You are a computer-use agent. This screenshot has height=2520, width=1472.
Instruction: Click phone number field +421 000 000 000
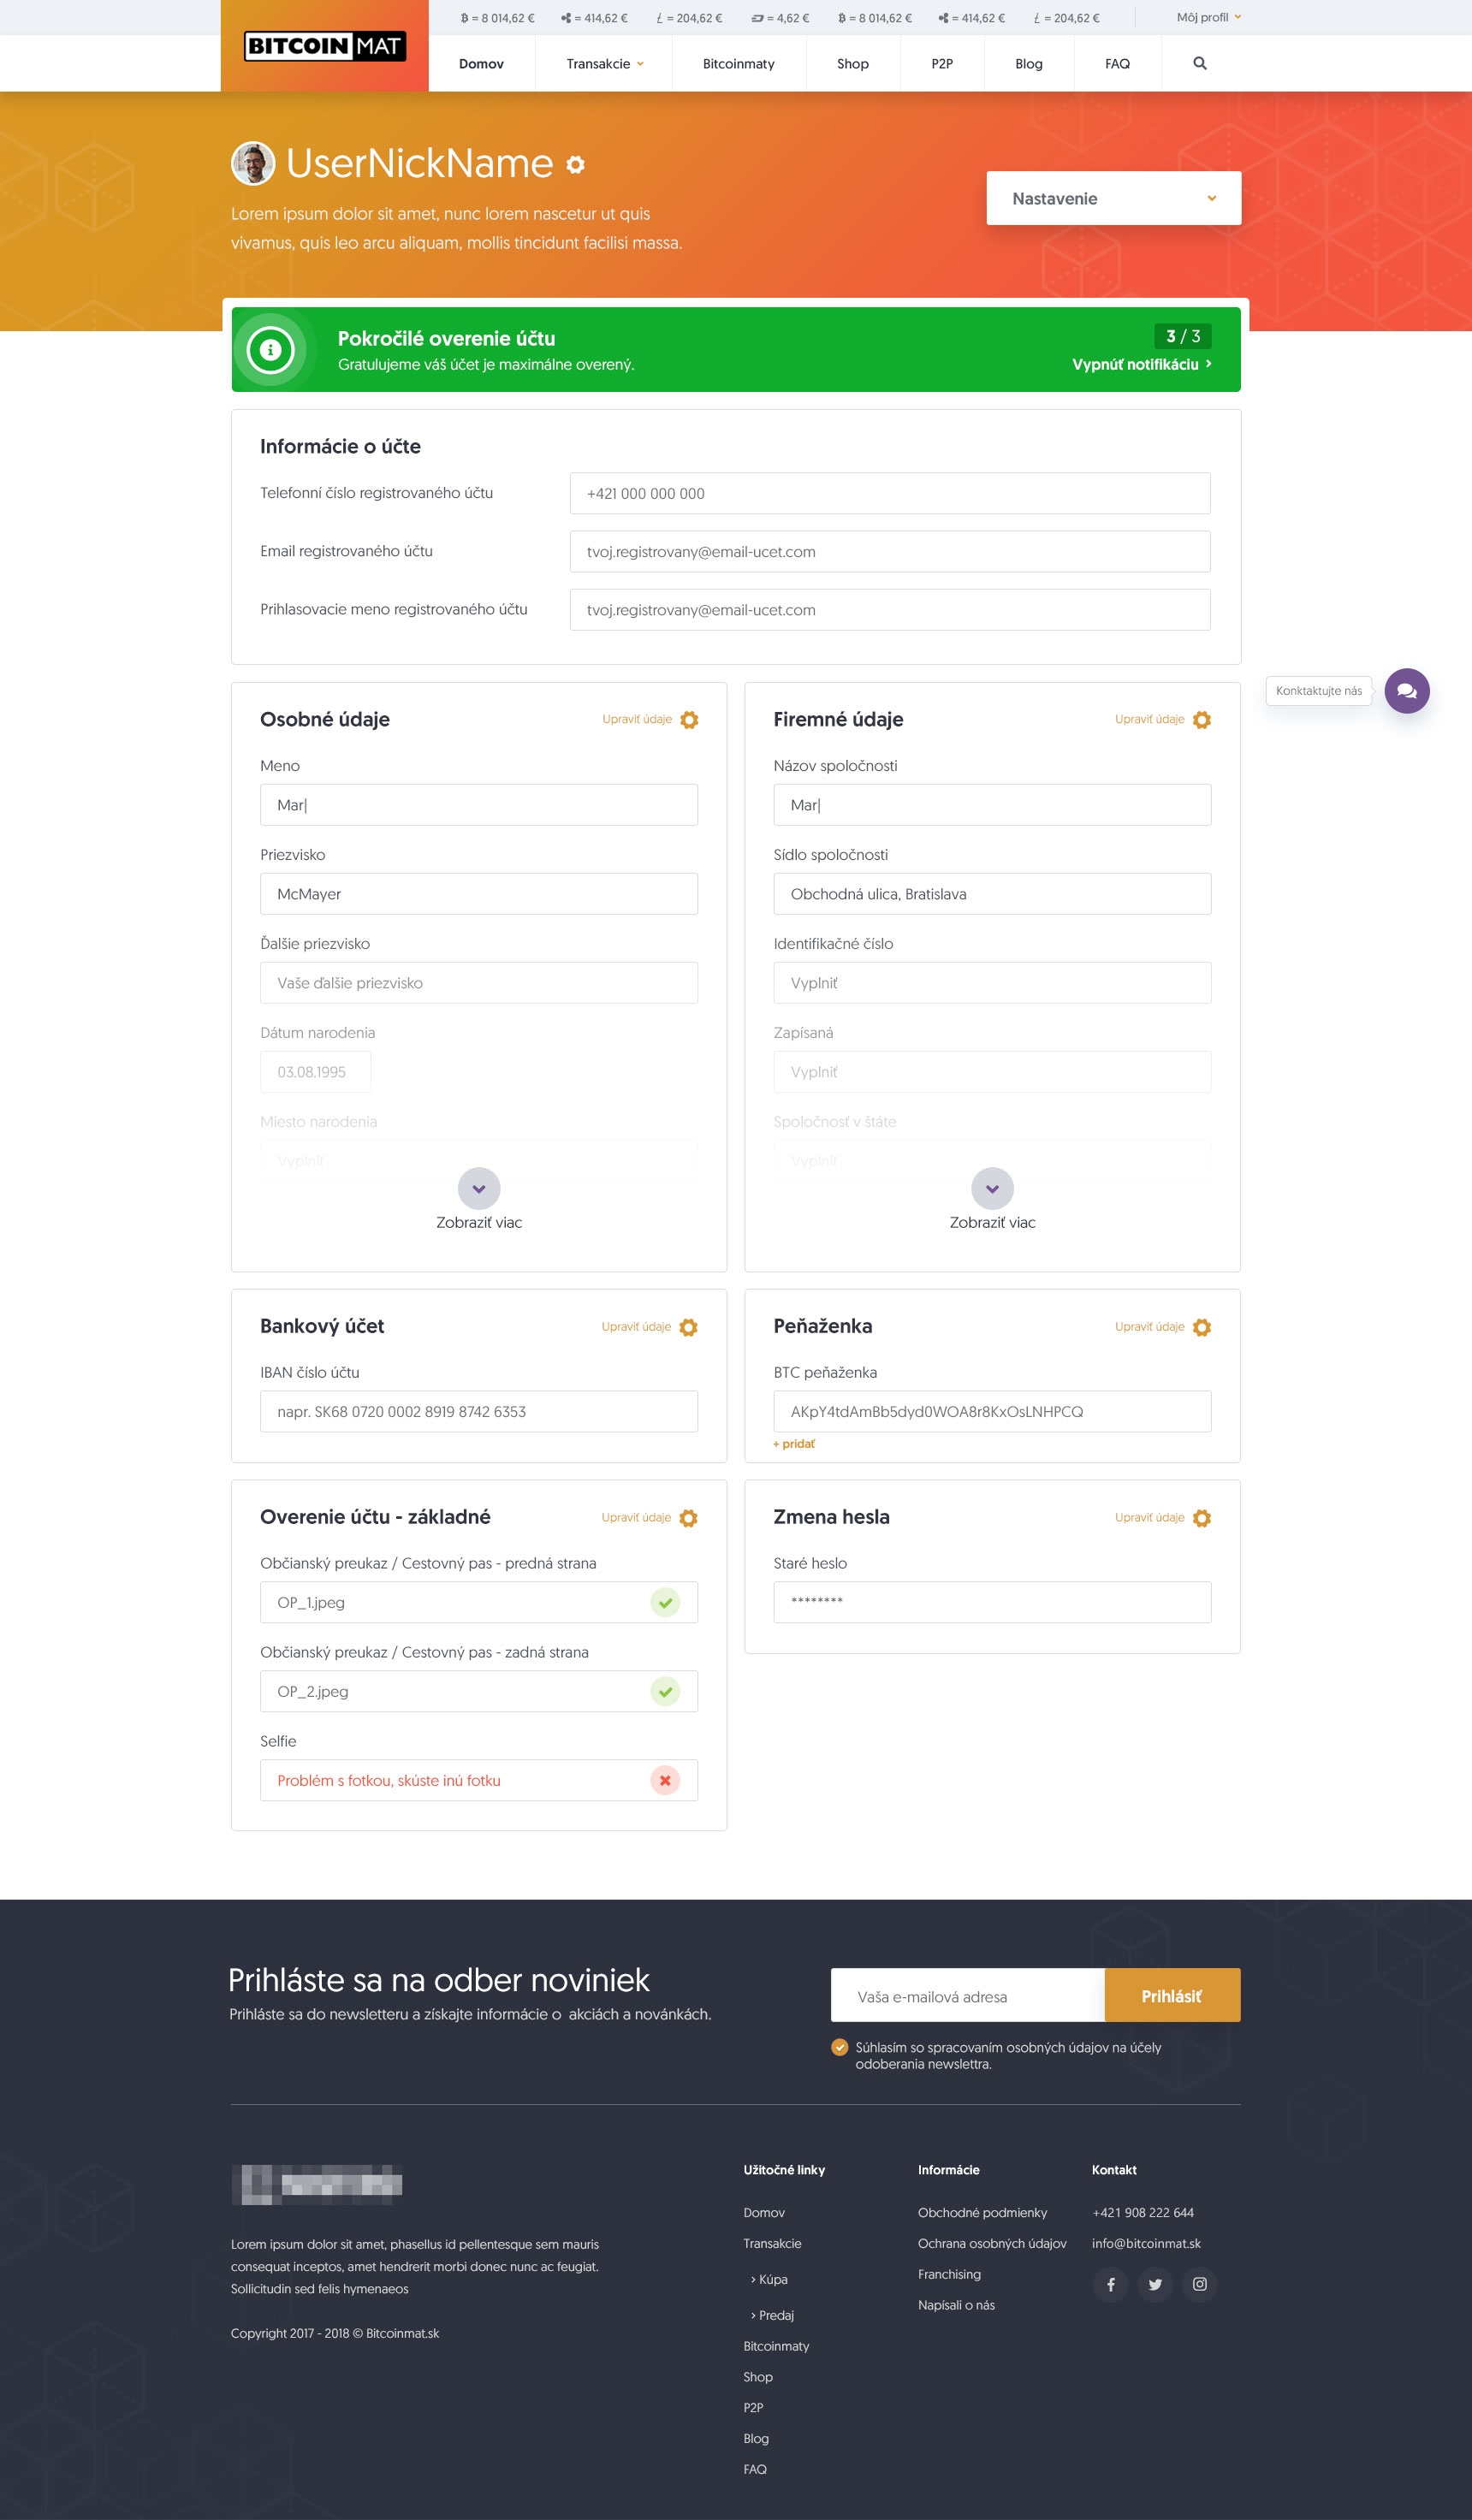pos(890,493)
